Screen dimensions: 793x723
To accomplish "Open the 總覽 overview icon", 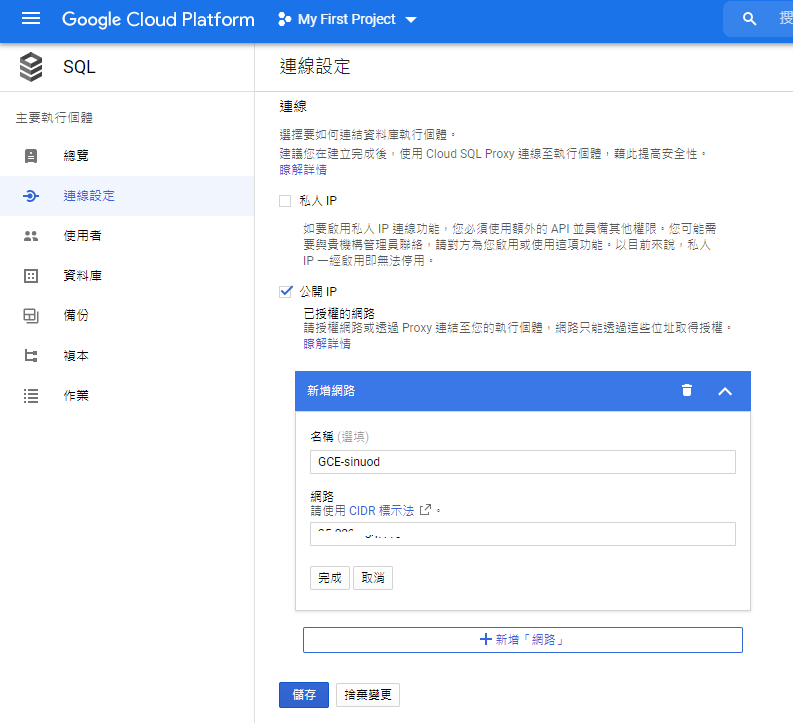I will [31, 156].
